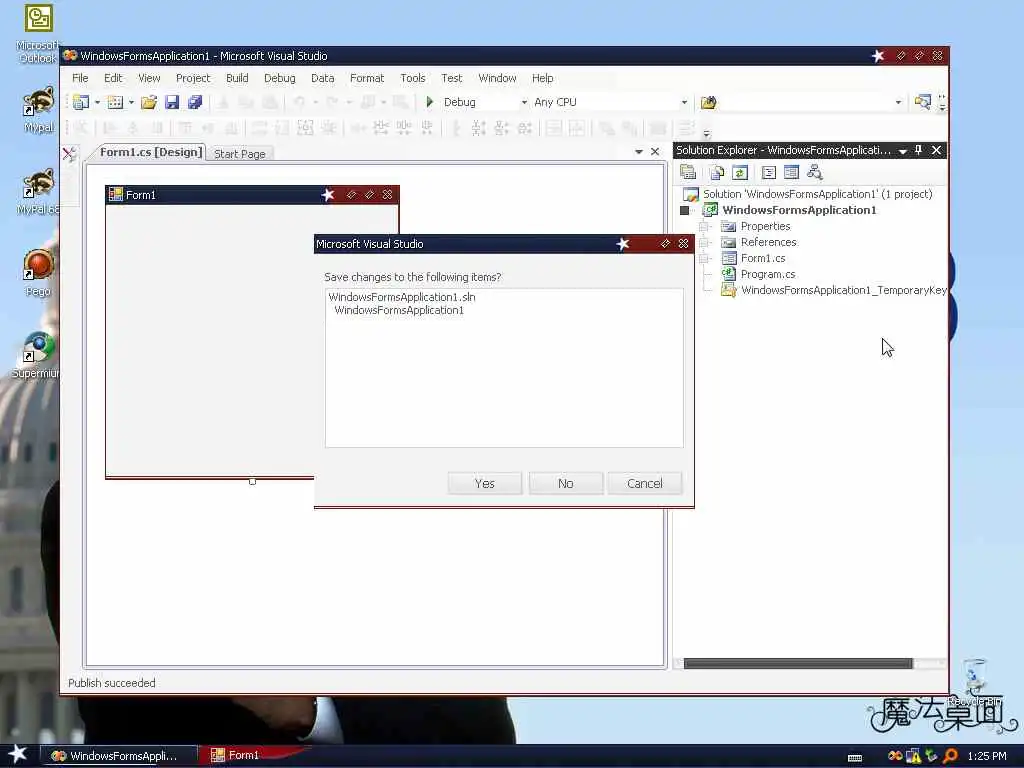Click the green Start Debugging arrow
1024x768 pixels.
pos(430,102)
